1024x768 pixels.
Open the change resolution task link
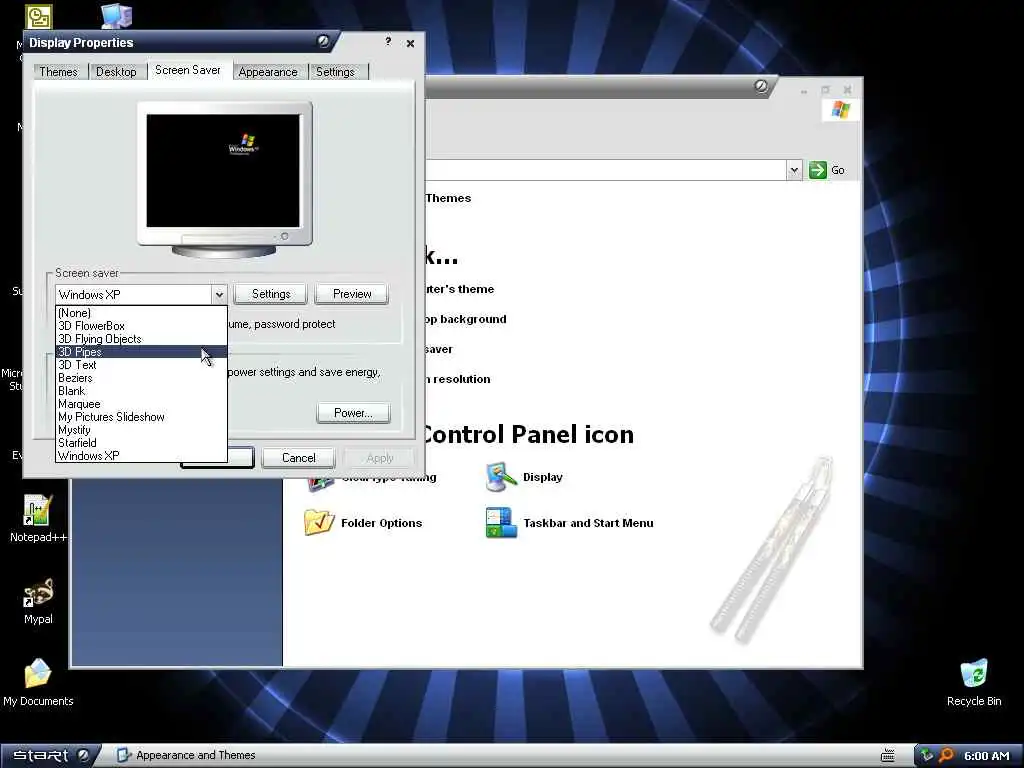point(457,379)
